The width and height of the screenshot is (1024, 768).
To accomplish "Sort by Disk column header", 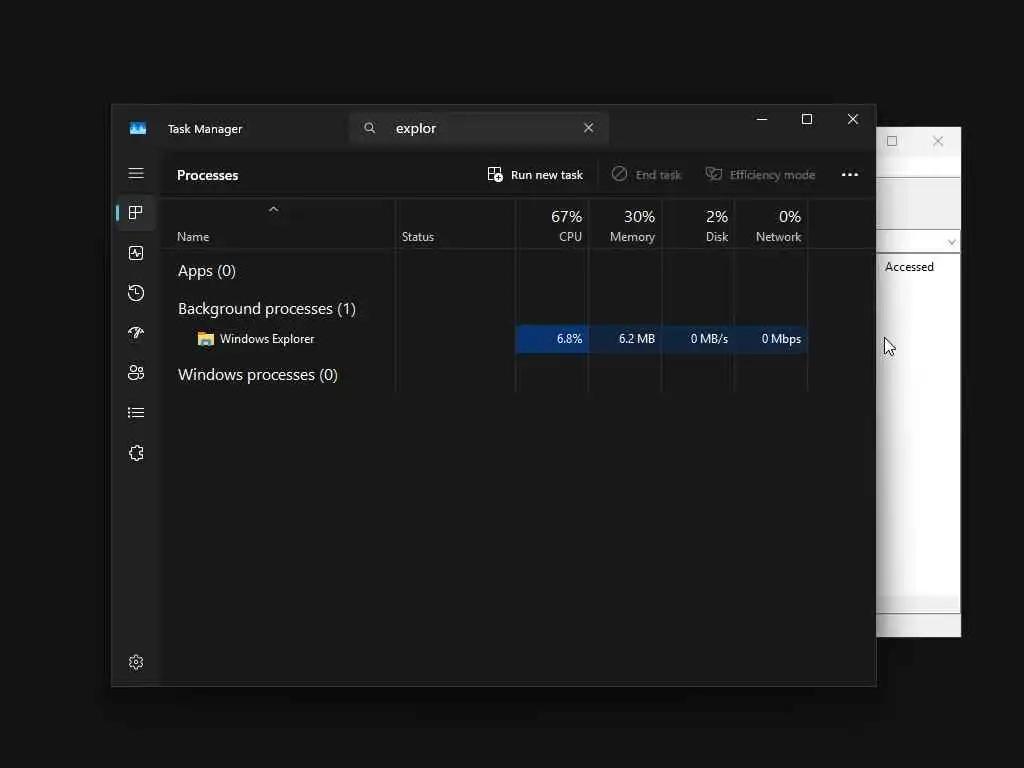I will click(x=698, y=225).
